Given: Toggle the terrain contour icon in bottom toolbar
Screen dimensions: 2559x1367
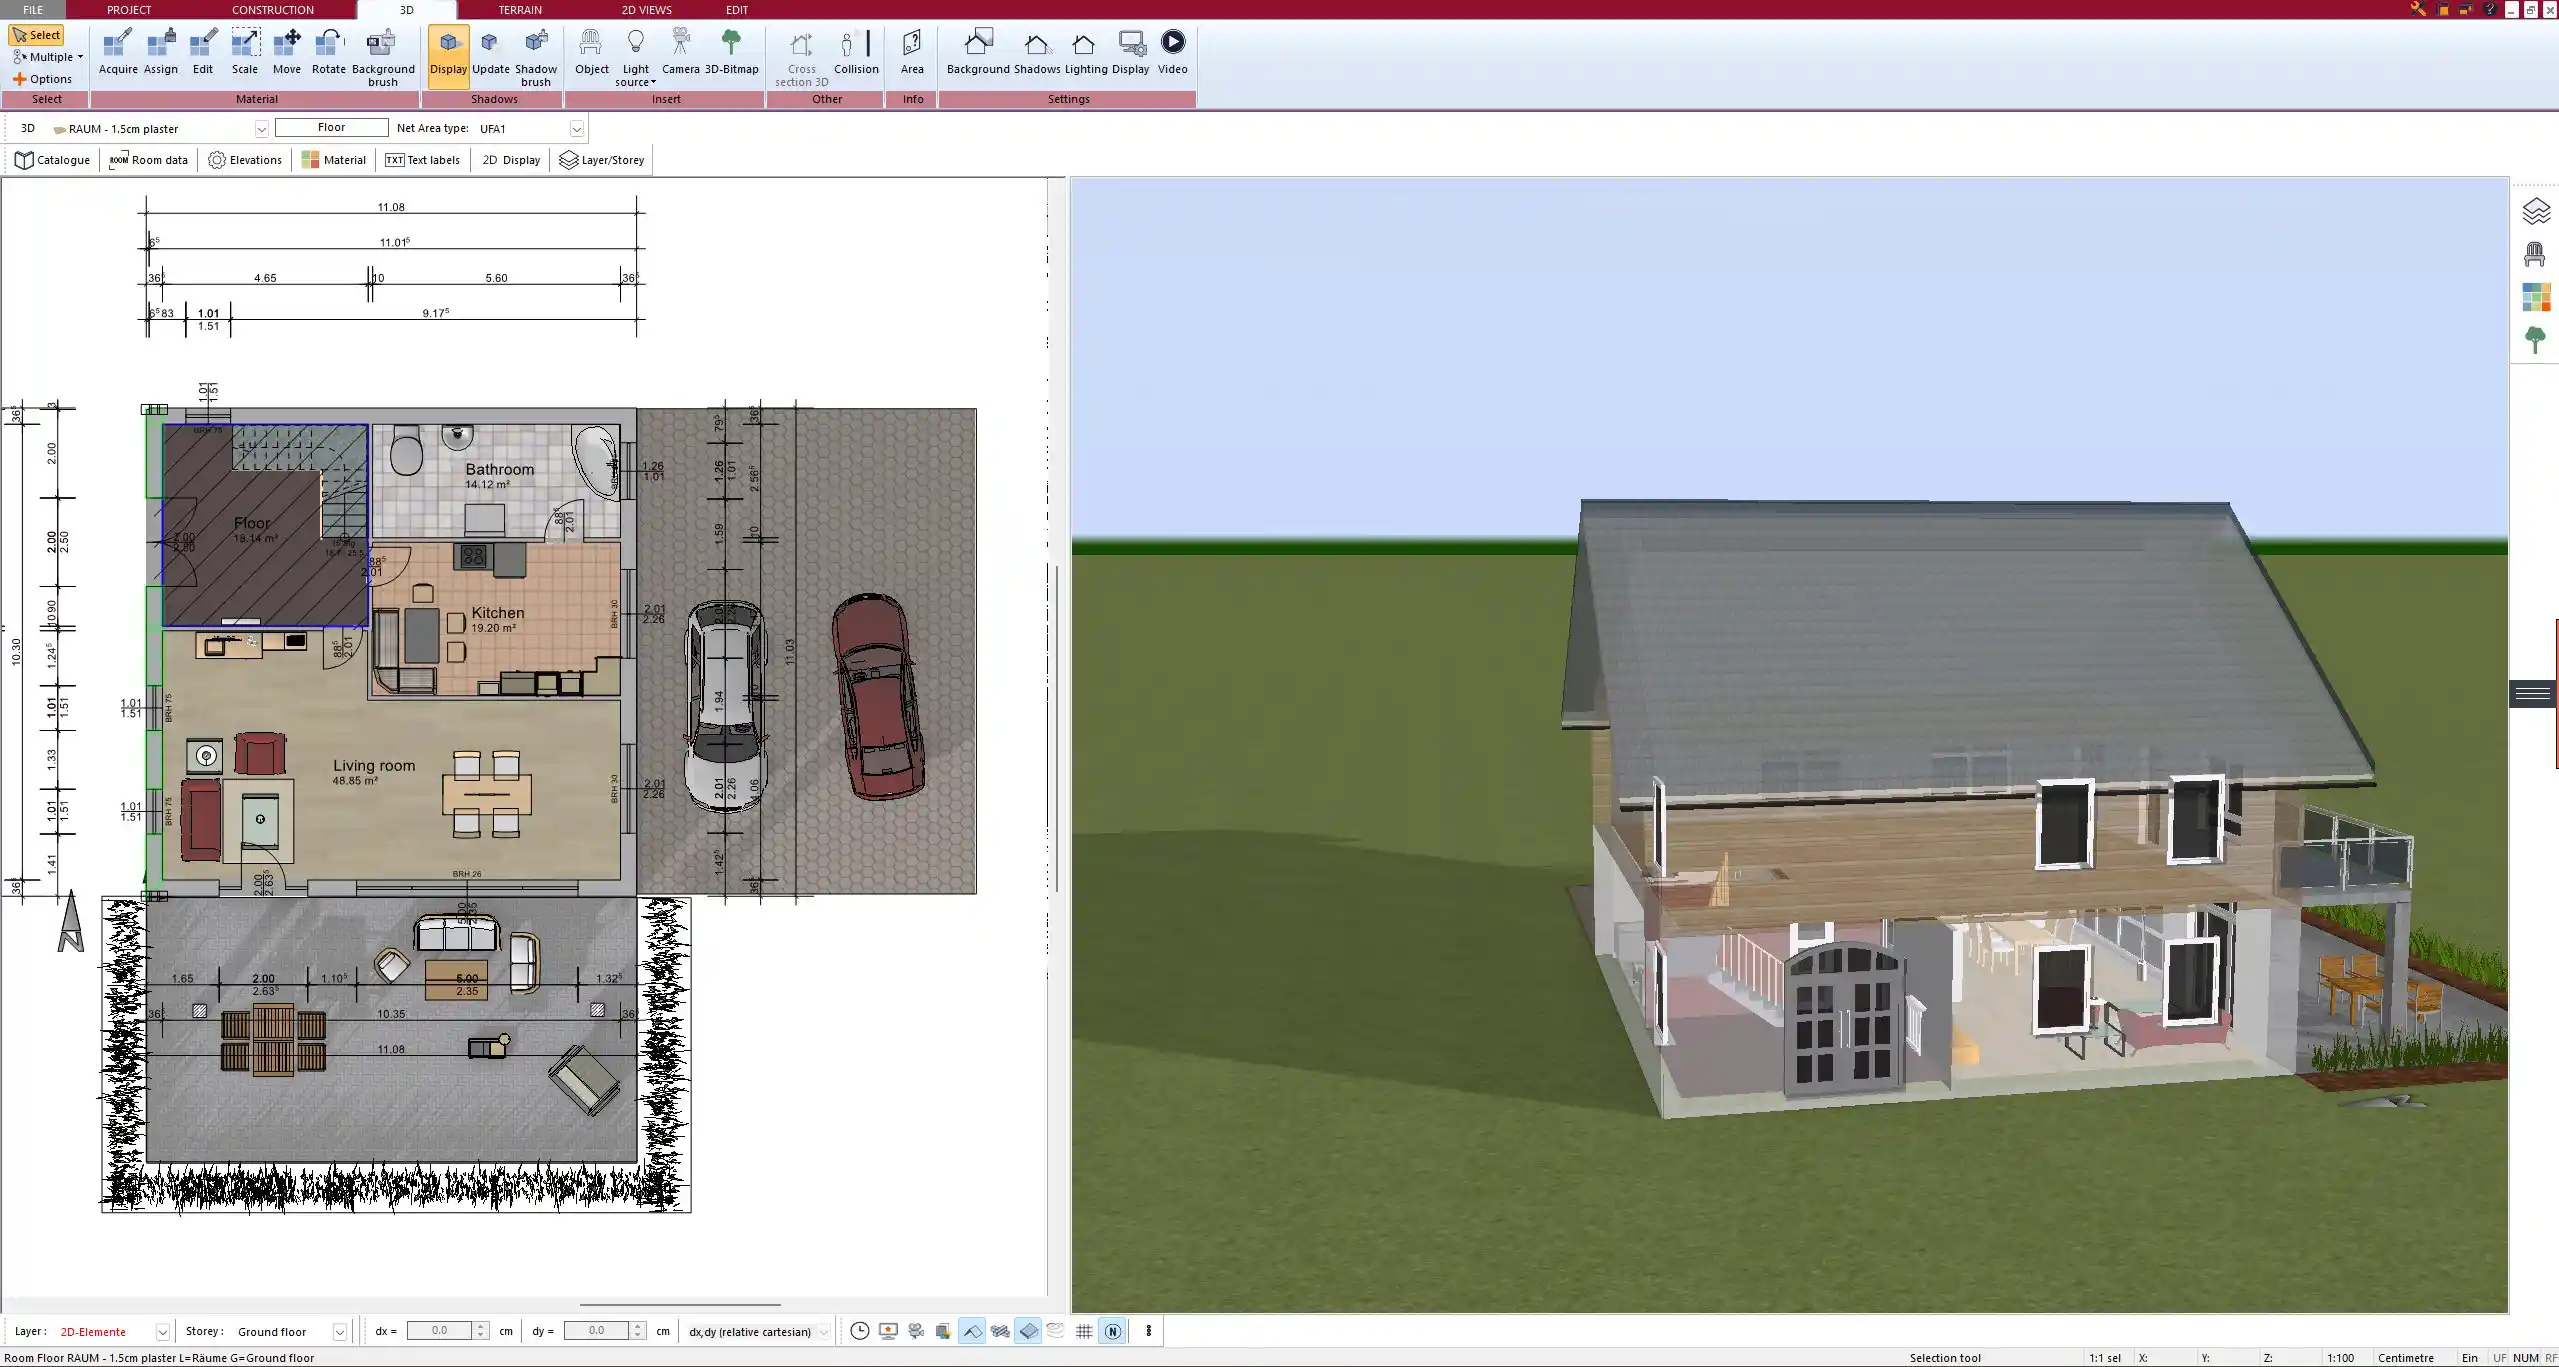Looking at the screenshot, I should 1056,1331.
